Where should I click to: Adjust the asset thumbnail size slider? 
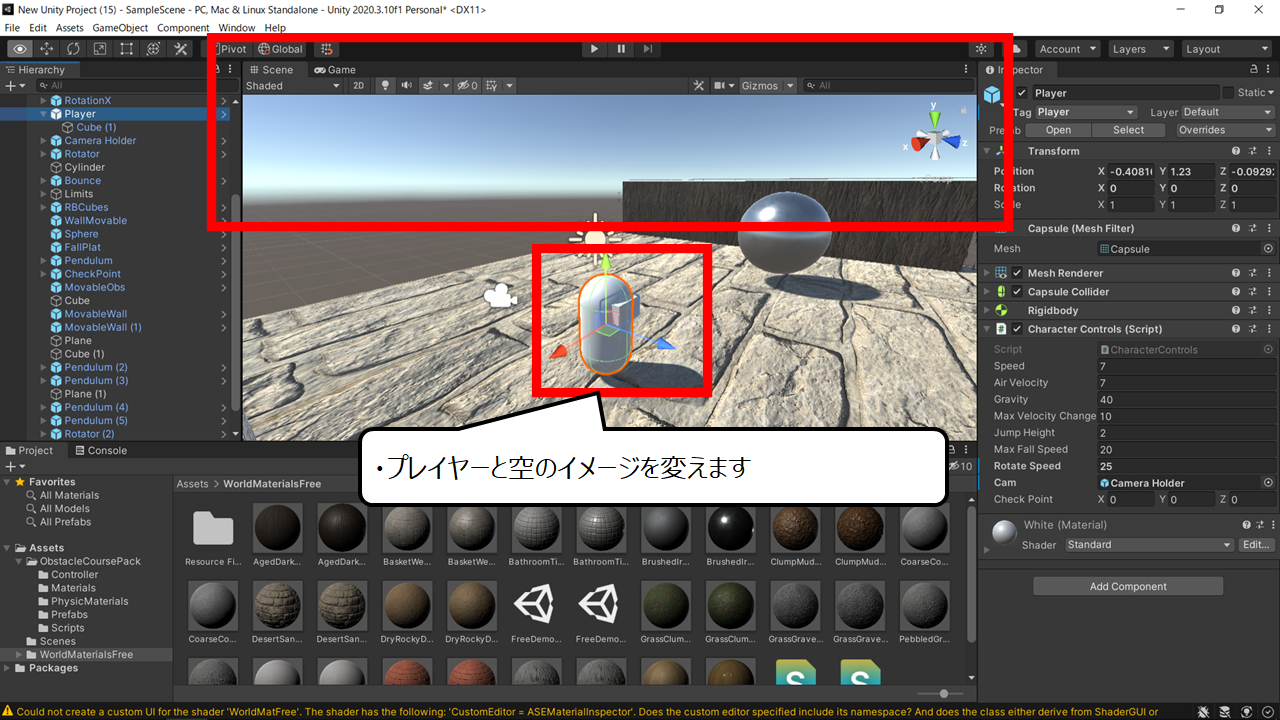(x=944, y=694)
